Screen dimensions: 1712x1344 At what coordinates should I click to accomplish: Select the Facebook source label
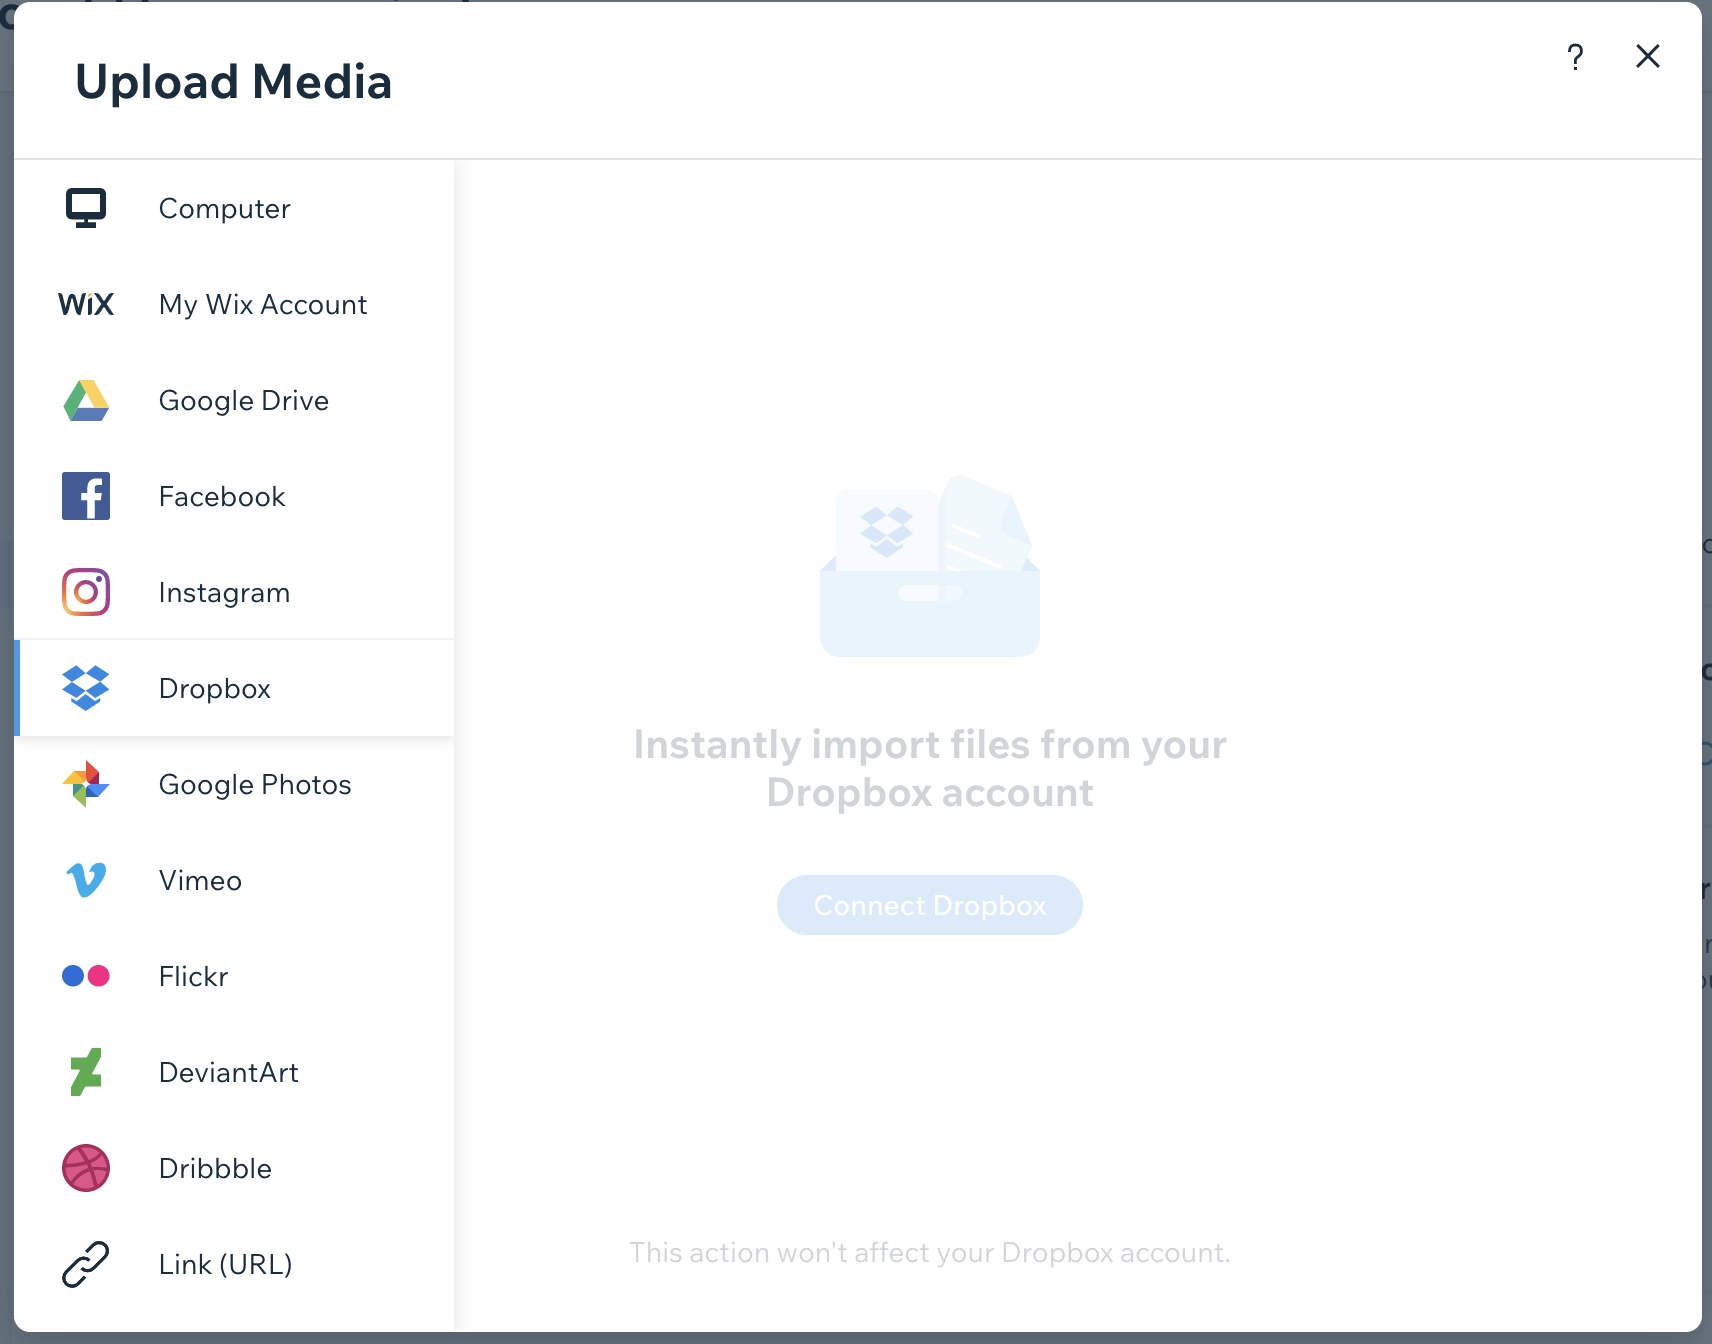[x=222, y=497]
